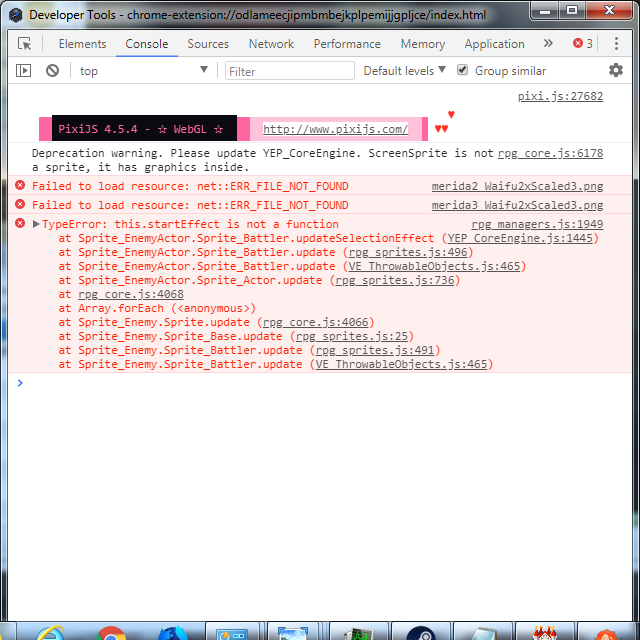Viewport: 640px width, 640px height.
Task: Open rpg_sprites.js:736 stack link
Action: click(x=395, y=280)
